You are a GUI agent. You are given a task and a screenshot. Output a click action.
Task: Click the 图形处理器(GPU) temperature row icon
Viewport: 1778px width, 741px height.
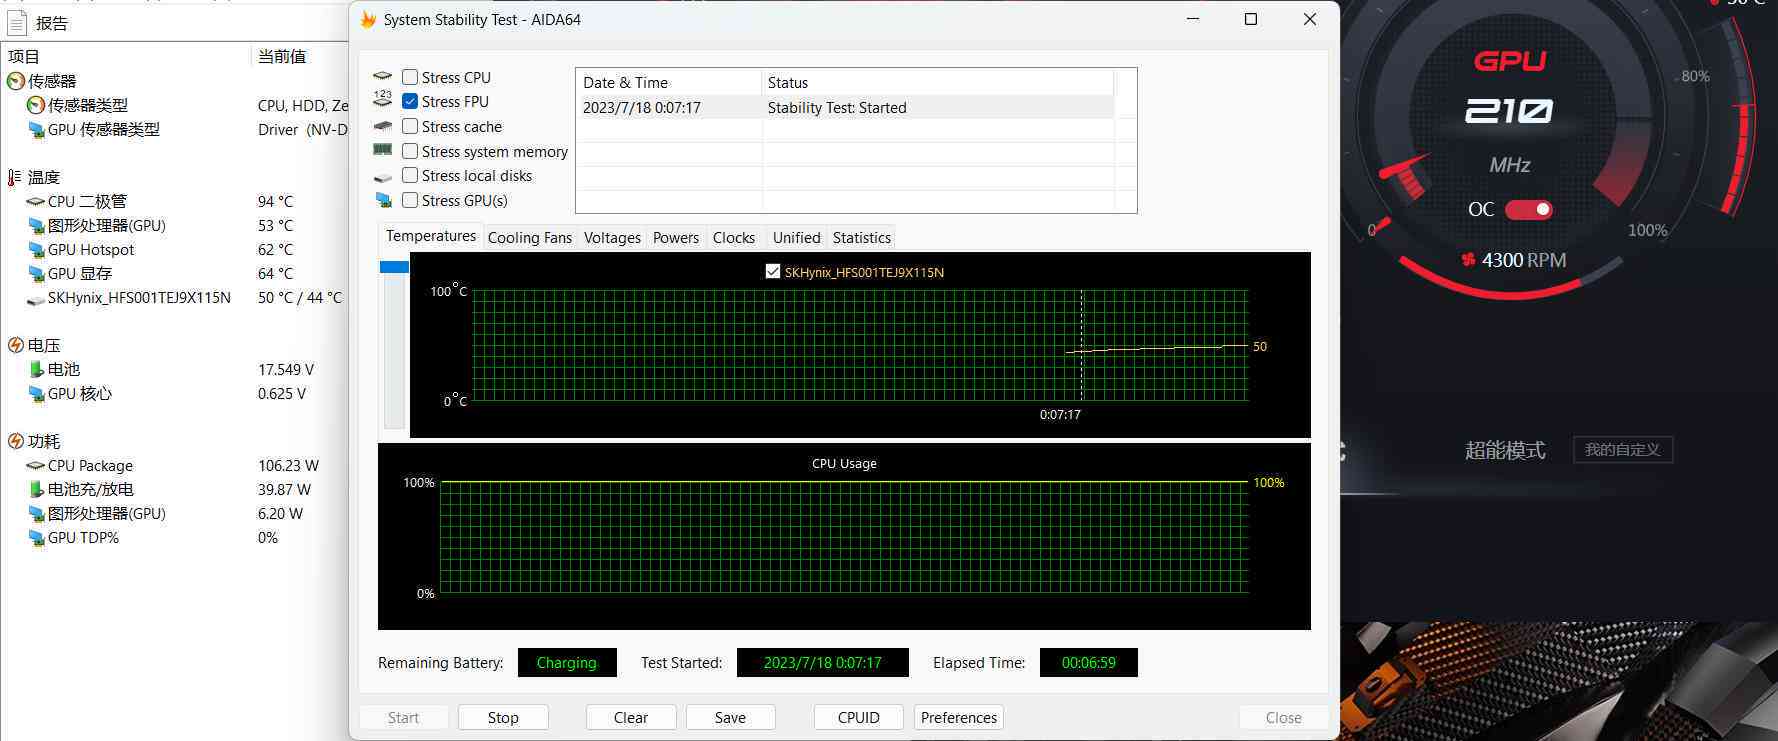36,225
